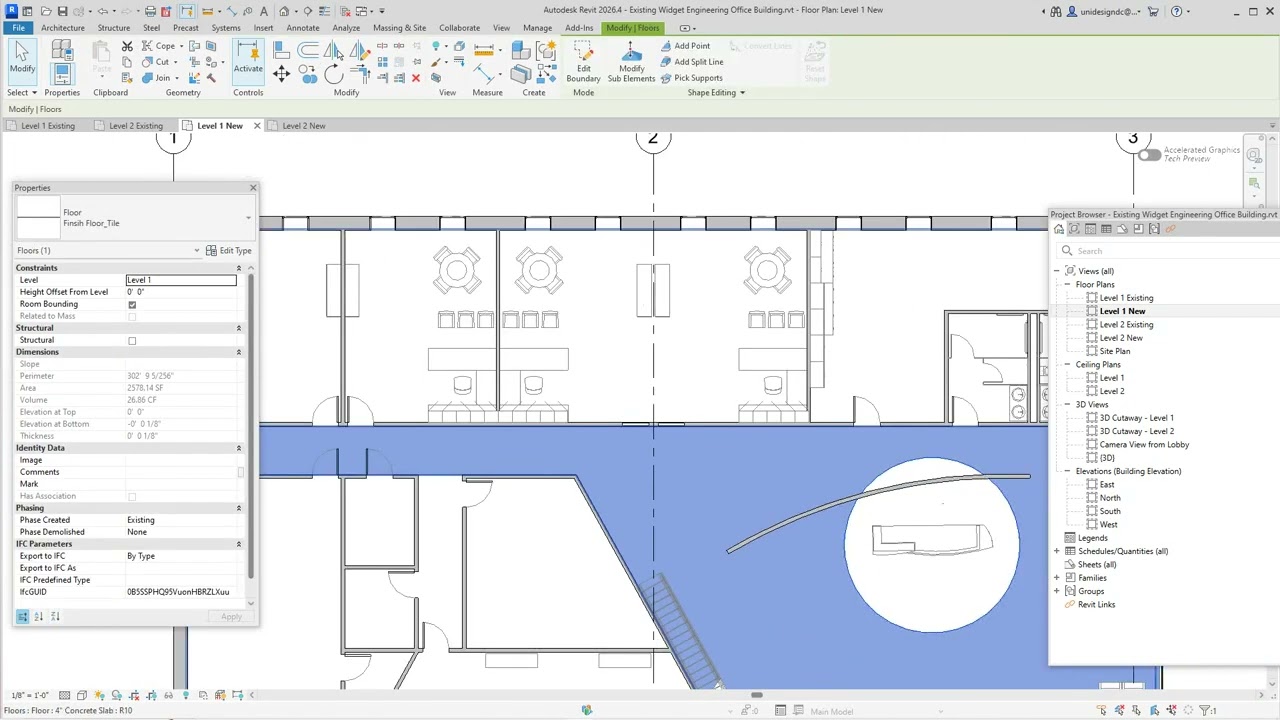Click the Edit Type button
Image resolution: width=1280 pixels, height=720 pixels.
[229, 250]
